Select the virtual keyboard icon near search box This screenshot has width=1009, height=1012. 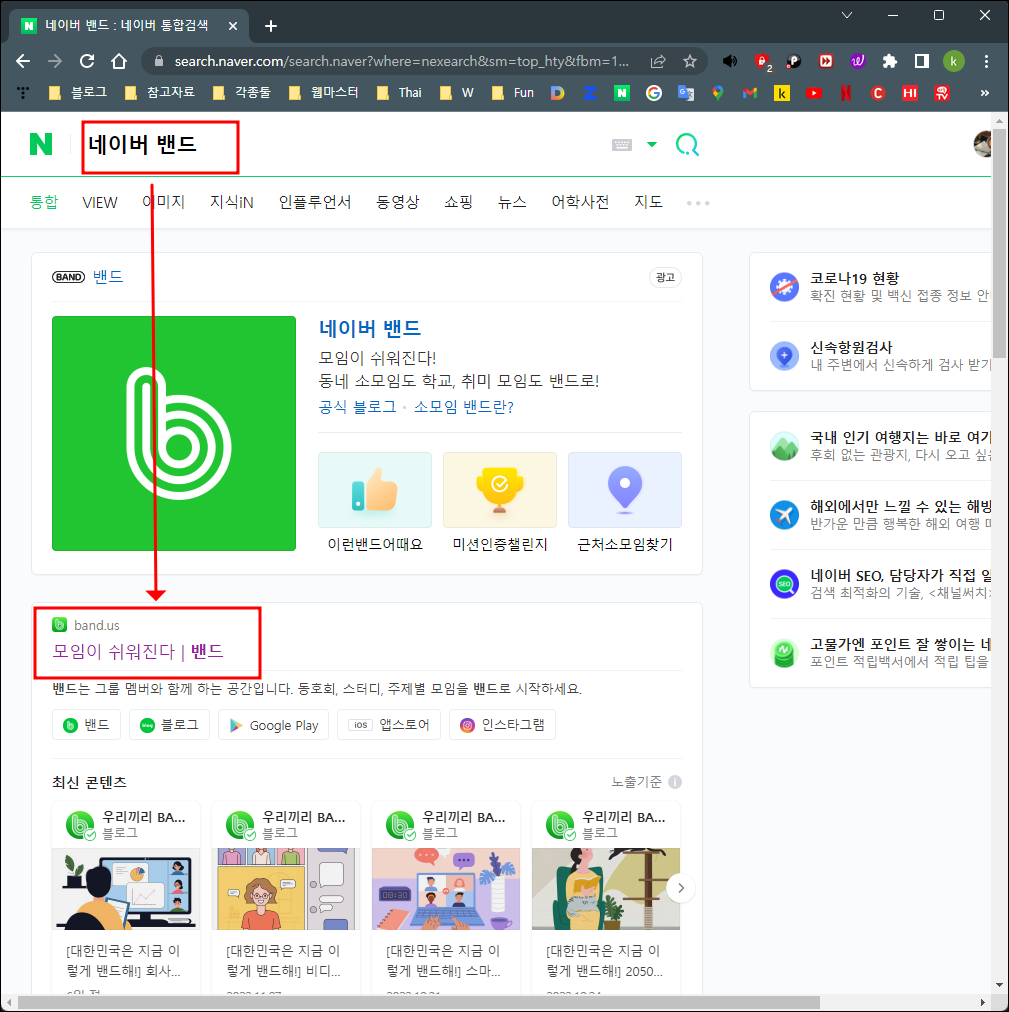click(x=621, y=144)
